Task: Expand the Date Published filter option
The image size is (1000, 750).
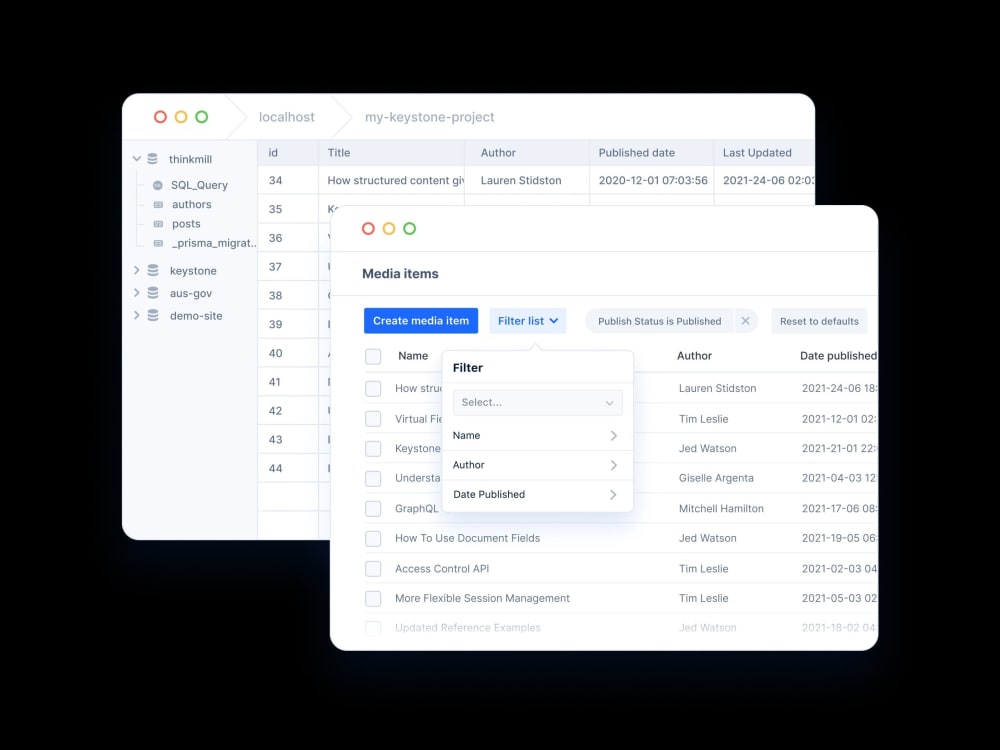Action: (x=537, y=494)
